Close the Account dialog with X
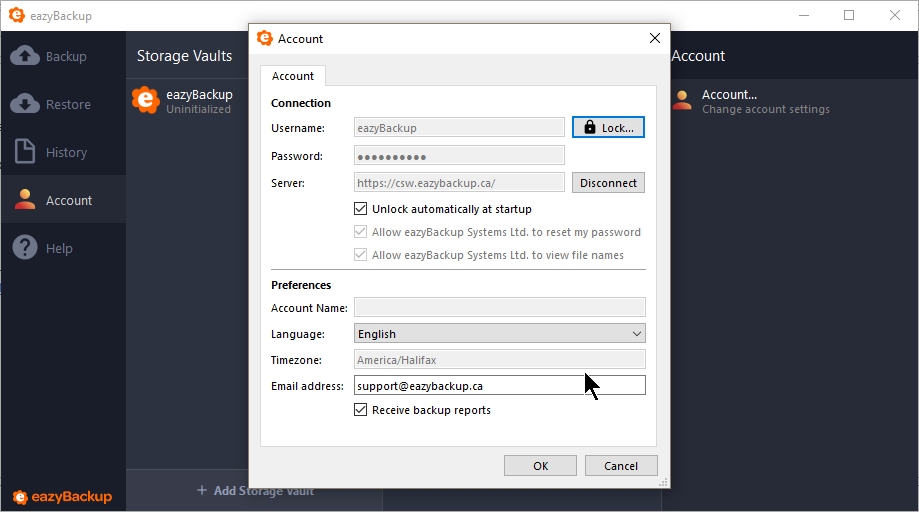 655,38
